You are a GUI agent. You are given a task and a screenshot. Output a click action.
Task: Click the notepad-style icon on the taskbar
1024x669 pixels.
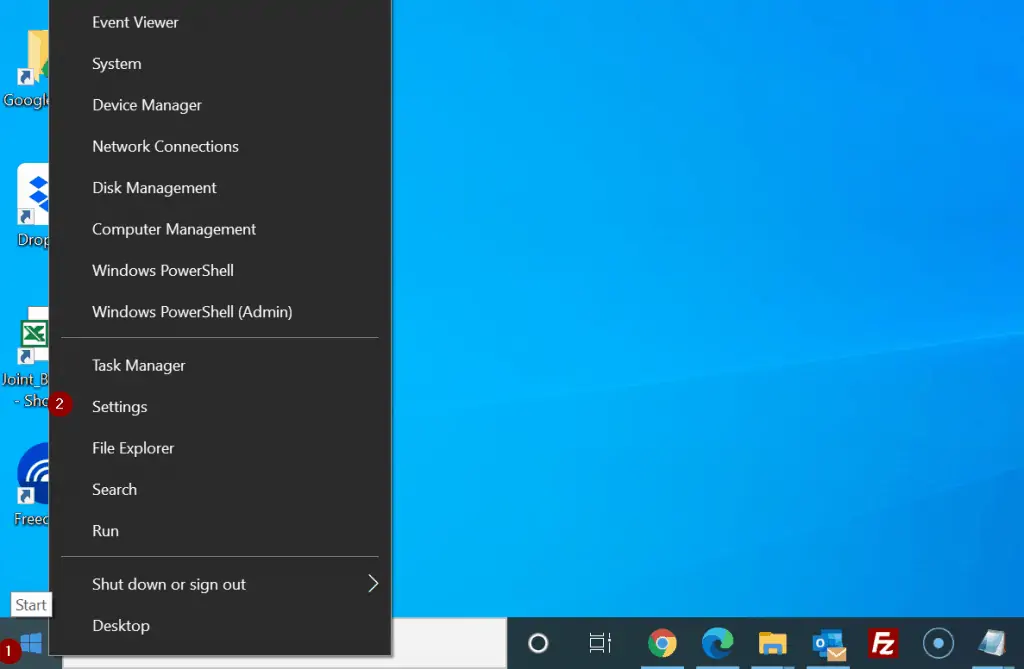(991, 643)
